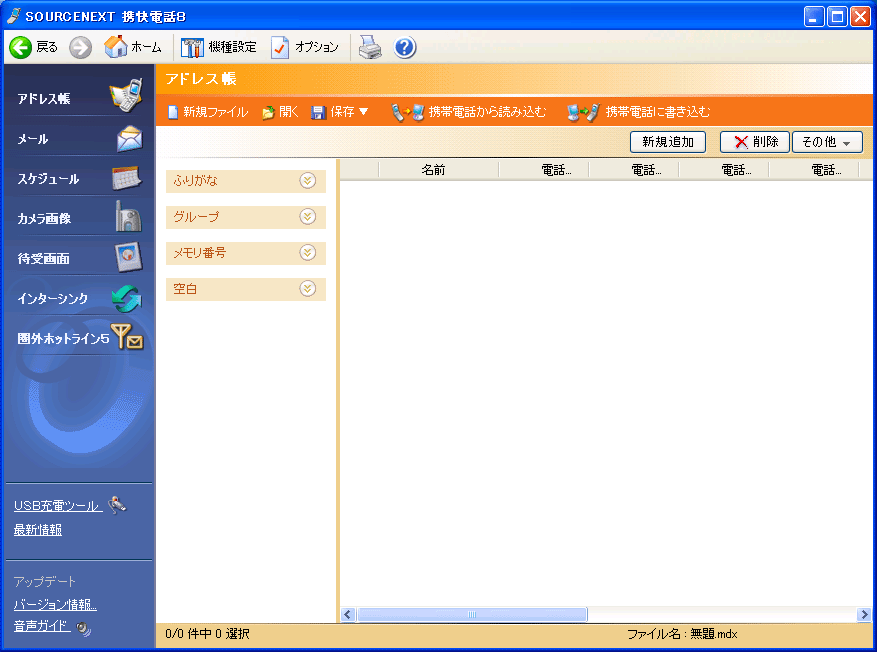The image size is (877, 652).
Task: Select 待受画面 label in sidebar
Action: 44,258
